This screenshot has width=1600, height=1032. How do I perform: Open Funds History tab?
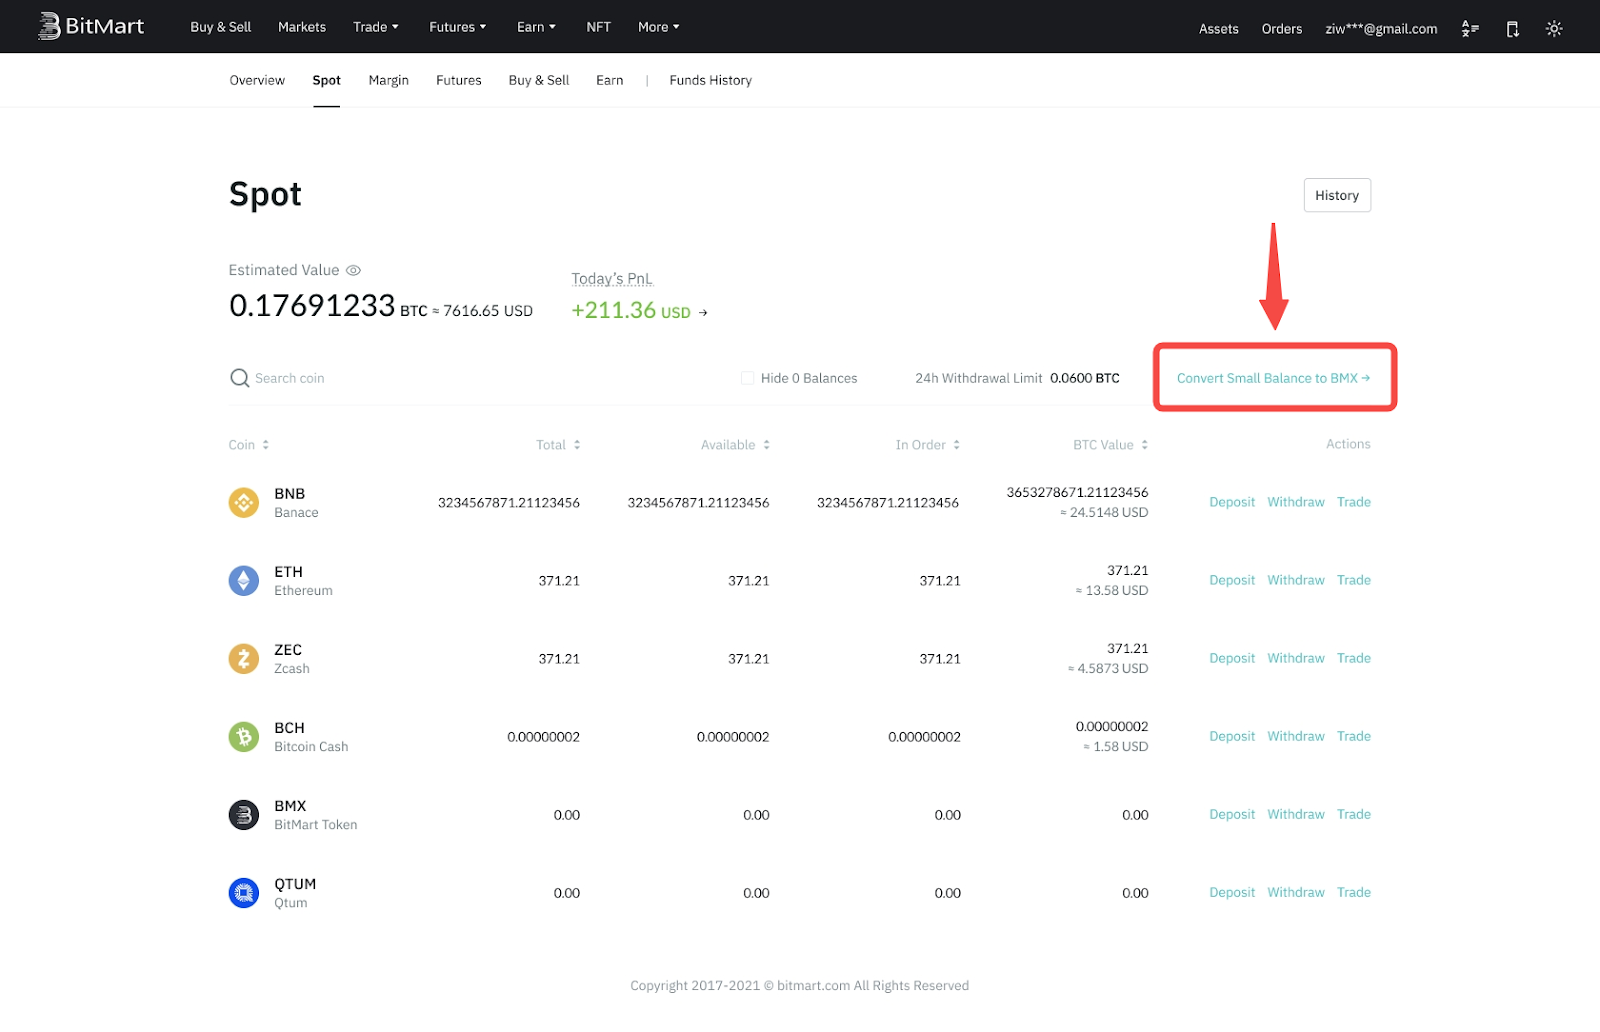click(x=711, y=80)
